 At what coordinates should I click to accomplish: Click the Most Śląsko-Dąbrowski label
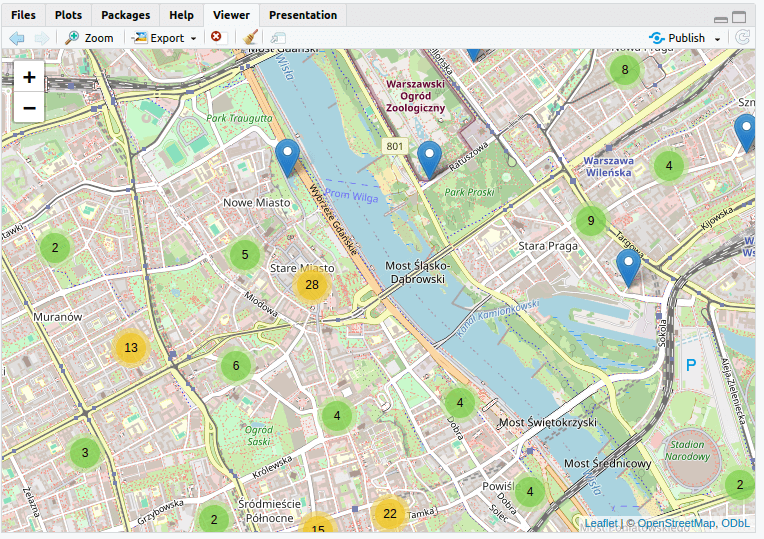click(418, 272)
